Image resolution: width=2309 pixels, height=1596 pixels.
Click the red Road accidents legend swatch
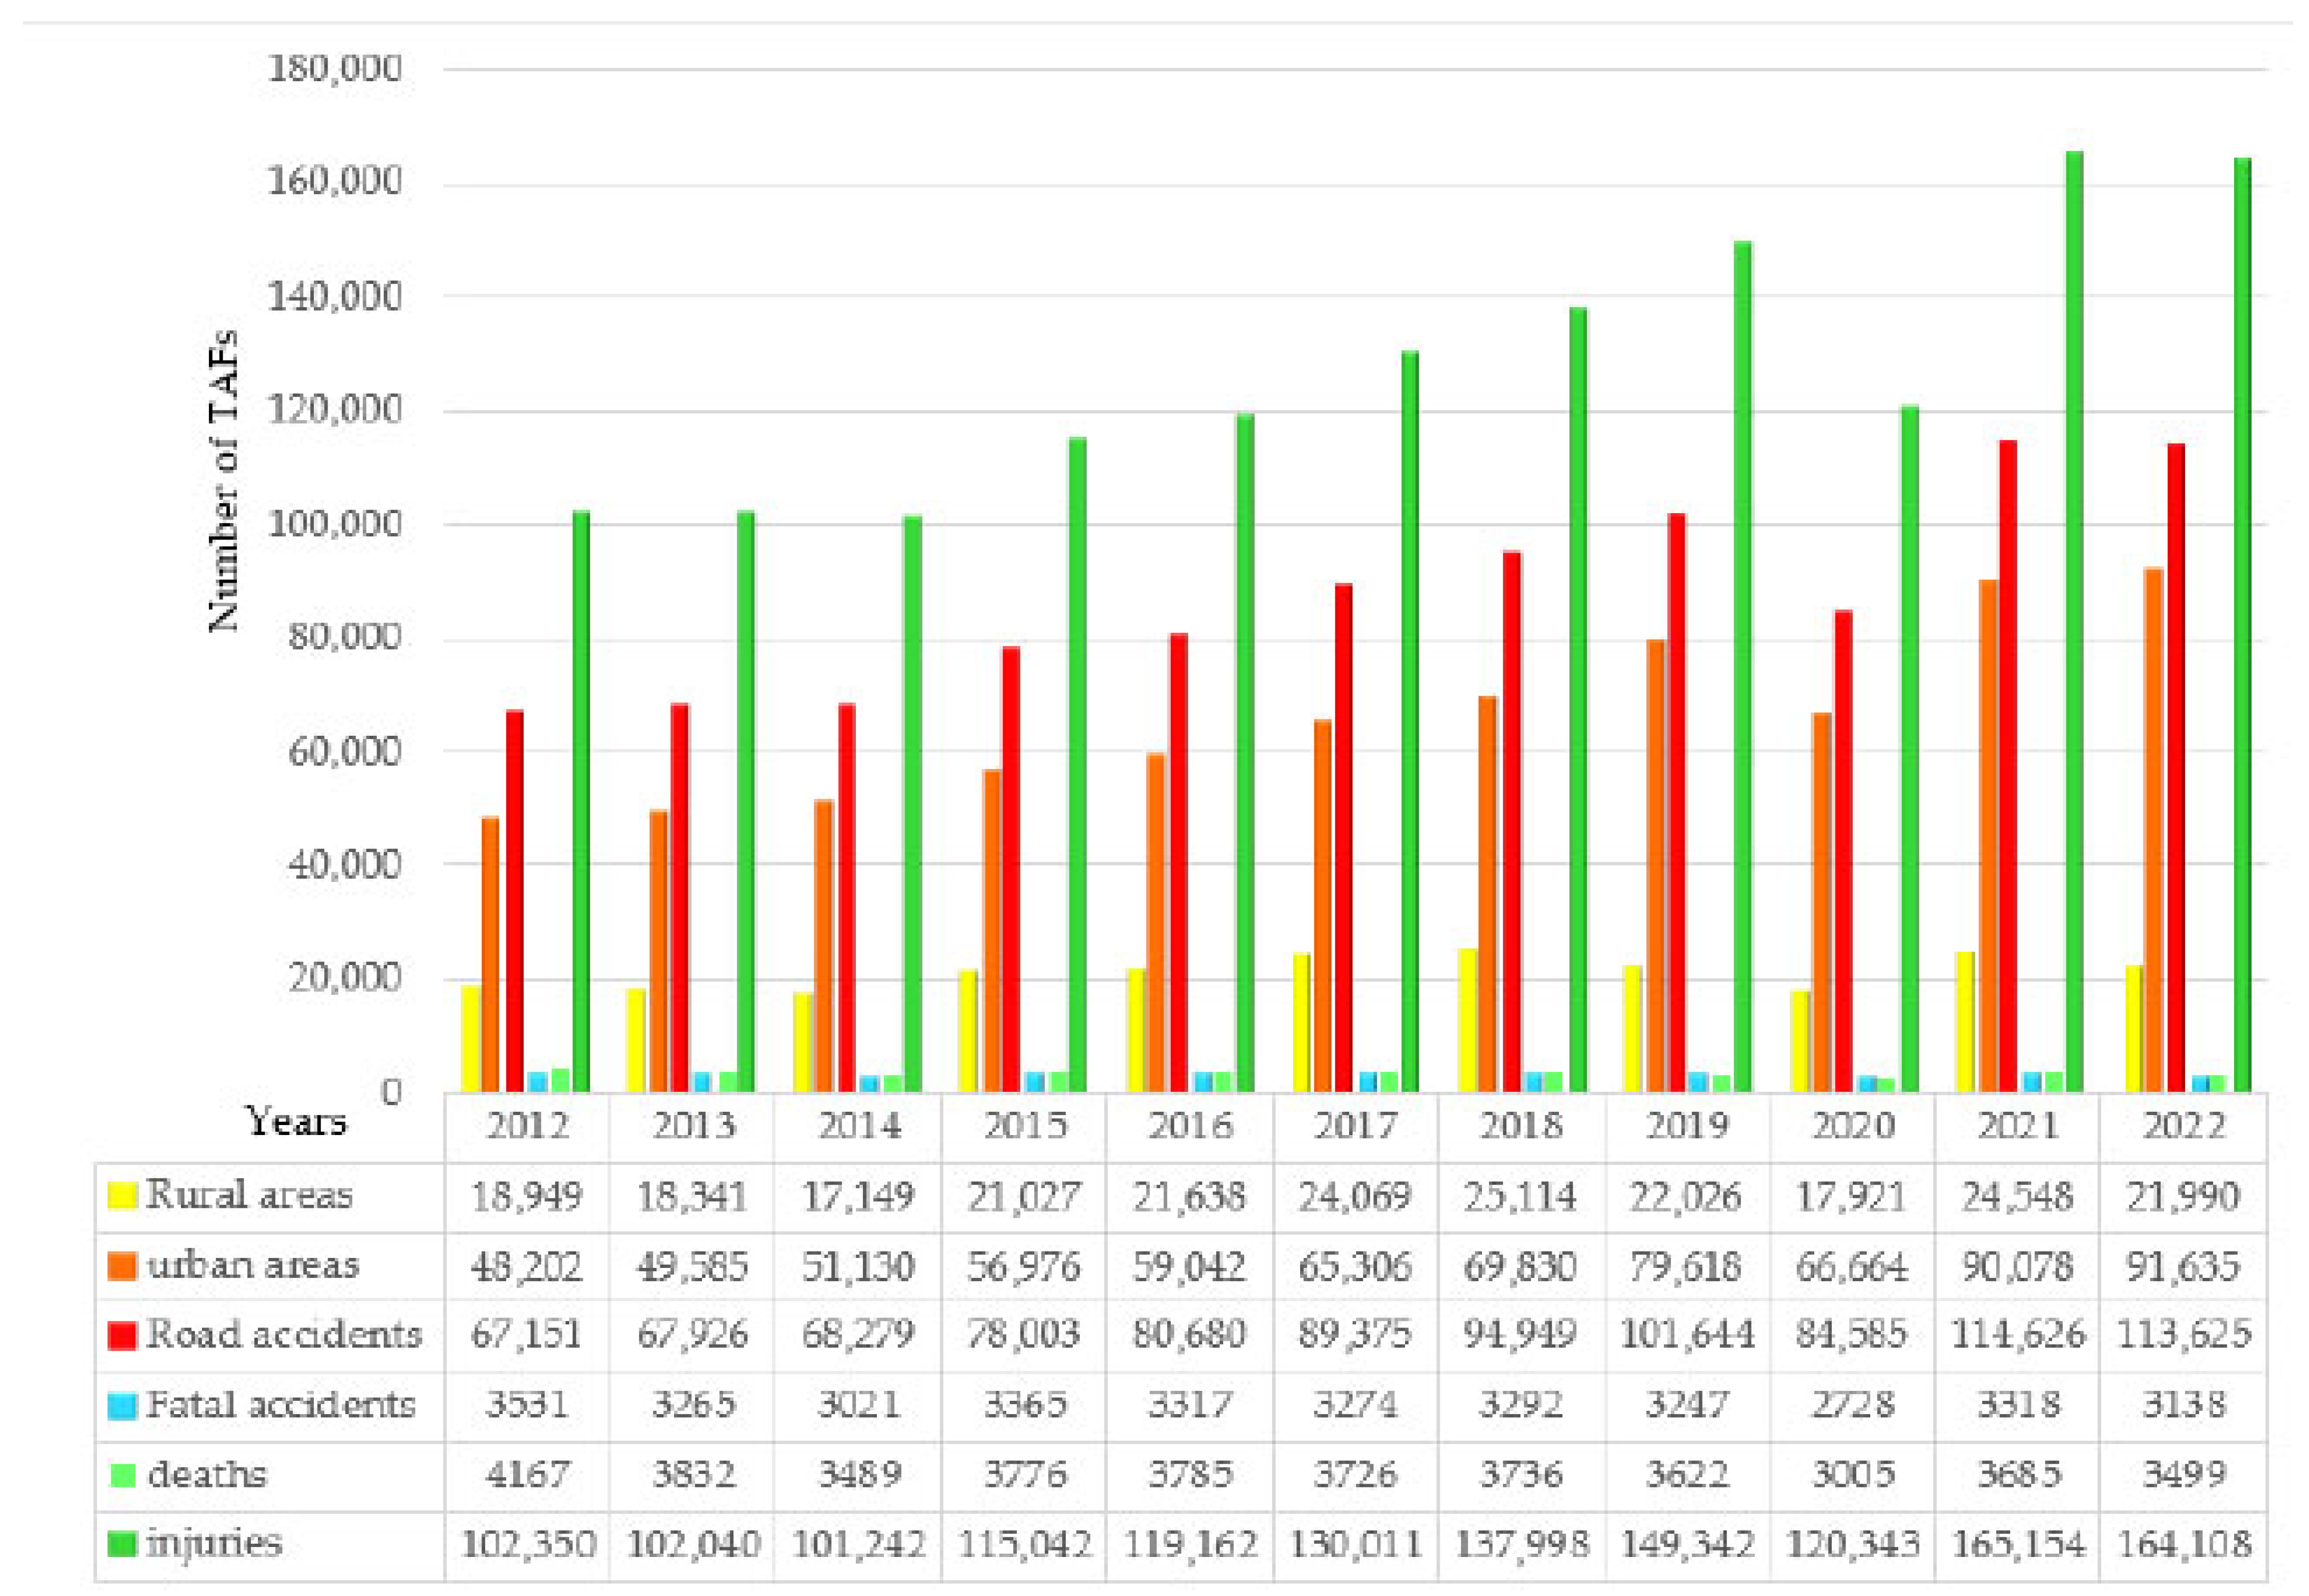pos(122,1335)
